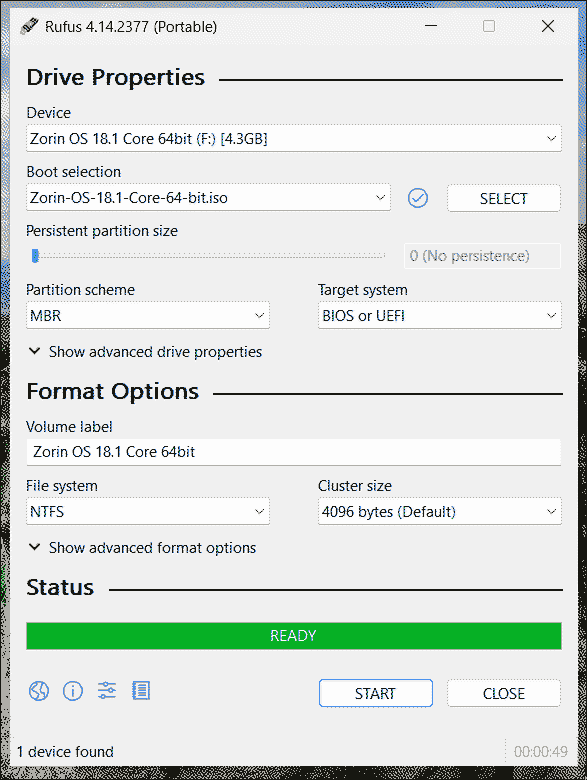Open the File system NTFS dropdown
The width and height of the screenshot is (587, 780).
pos(148,511)
